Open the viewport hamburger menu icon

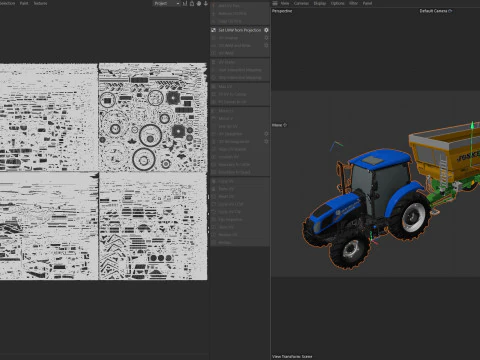tap(275, 3)
